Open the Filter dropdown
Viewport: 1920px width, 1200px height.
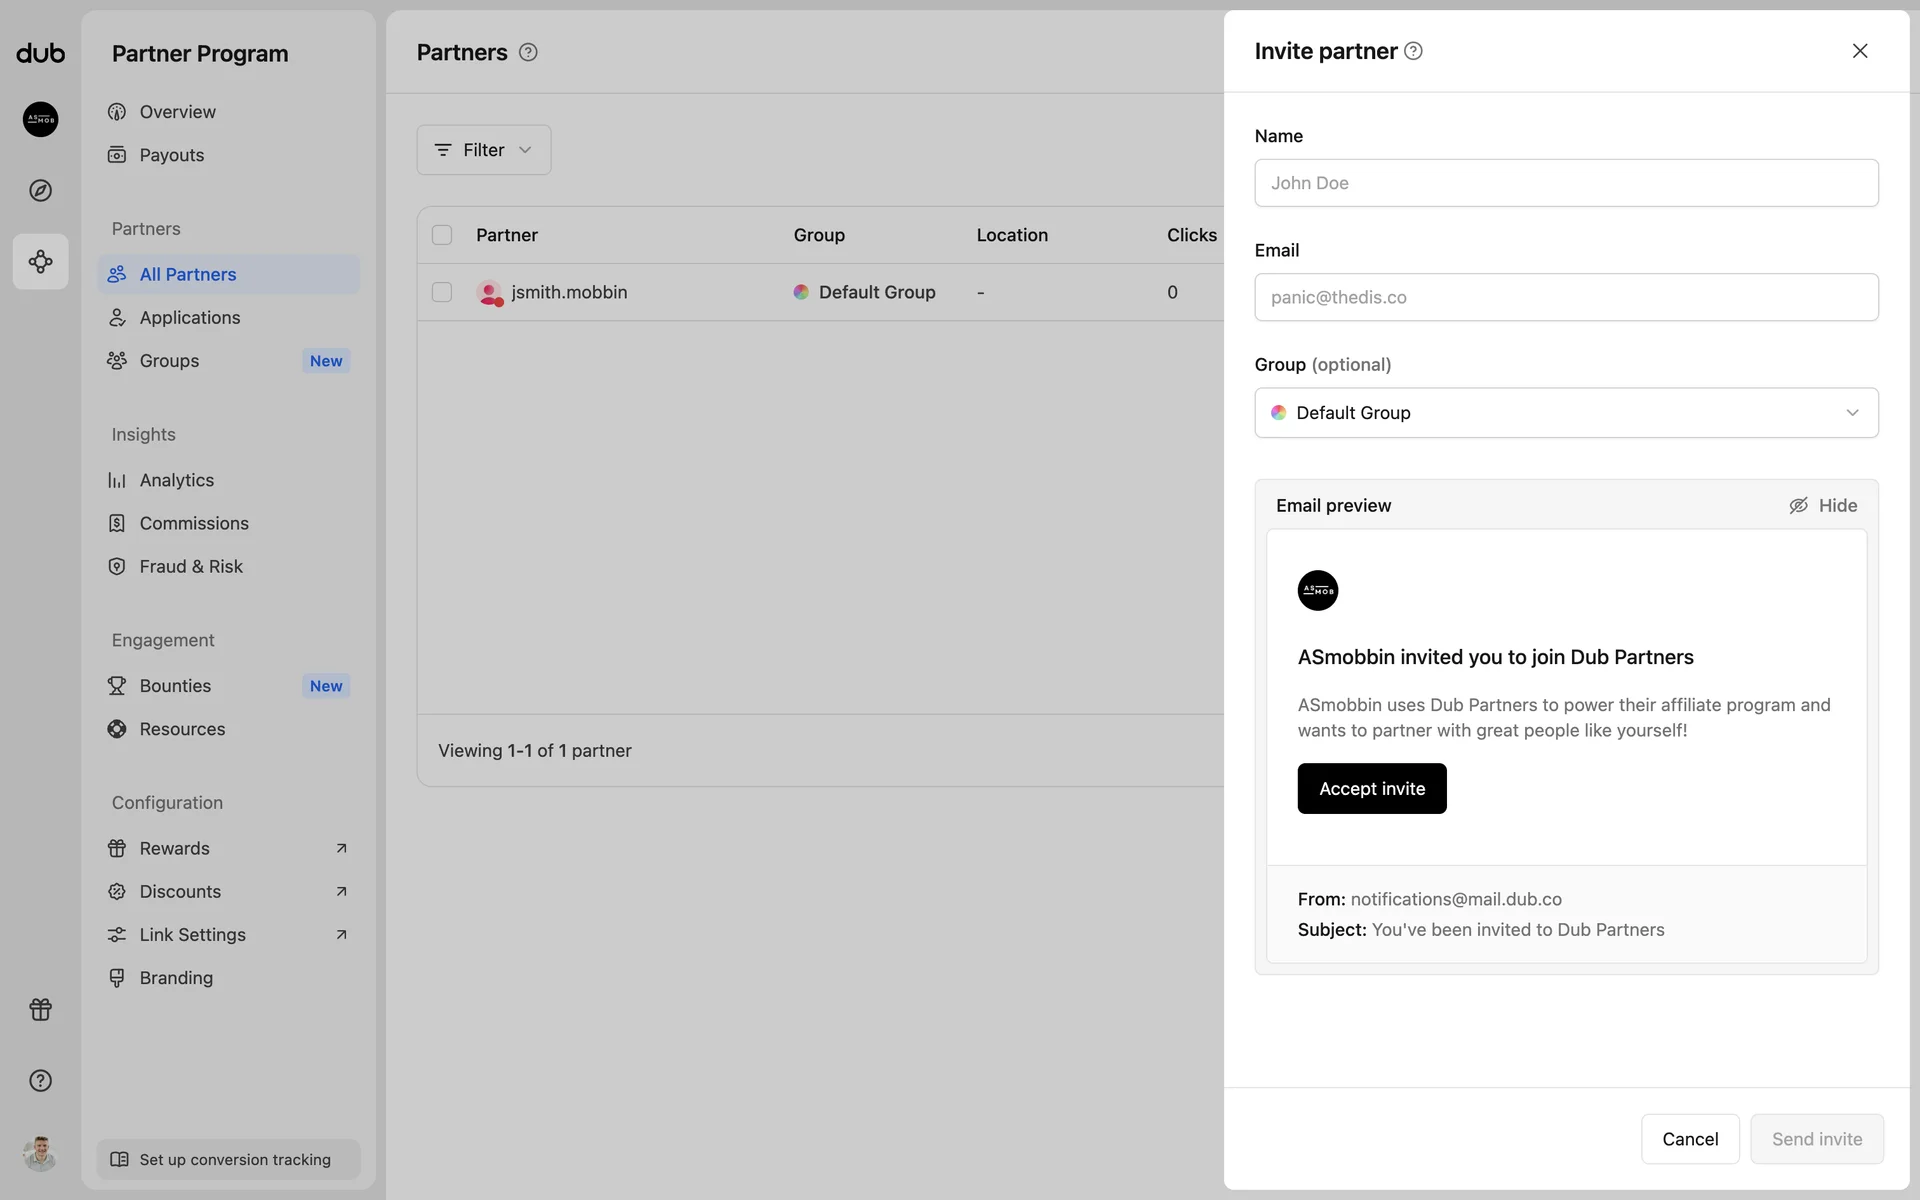pos(484,150)
